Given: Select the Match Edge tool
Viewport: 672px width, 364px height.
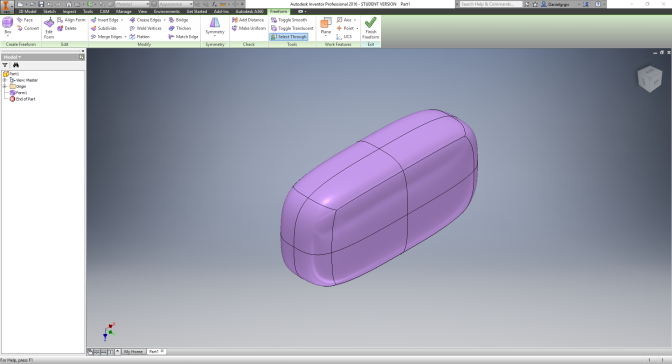Looking at the screenshot, I should [x=183, y=37].
